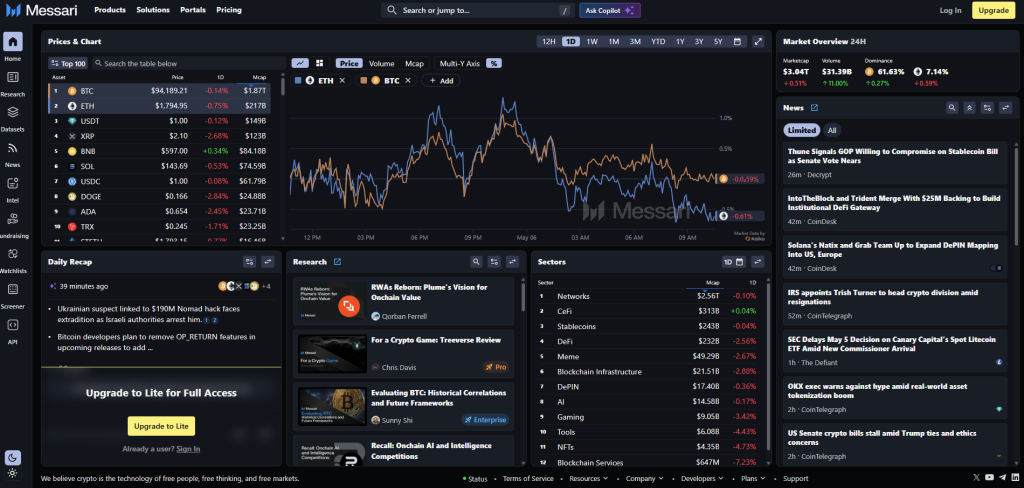Click the Upgrade button in header
Screen dimensions: 1024x488
(x=993, y=10)
